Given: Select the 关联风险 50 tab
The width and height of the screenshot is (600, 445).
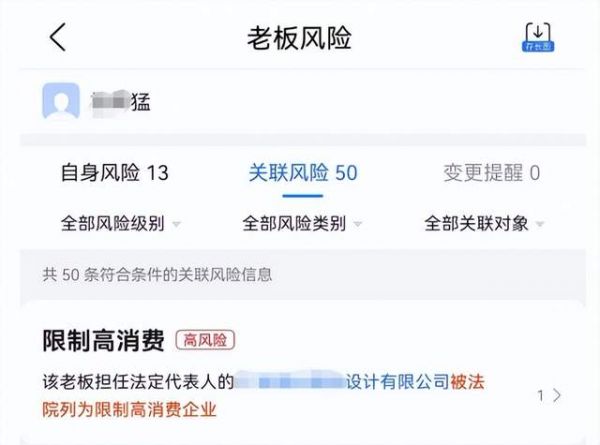Looking at the screenshot, I should point(302,173).
